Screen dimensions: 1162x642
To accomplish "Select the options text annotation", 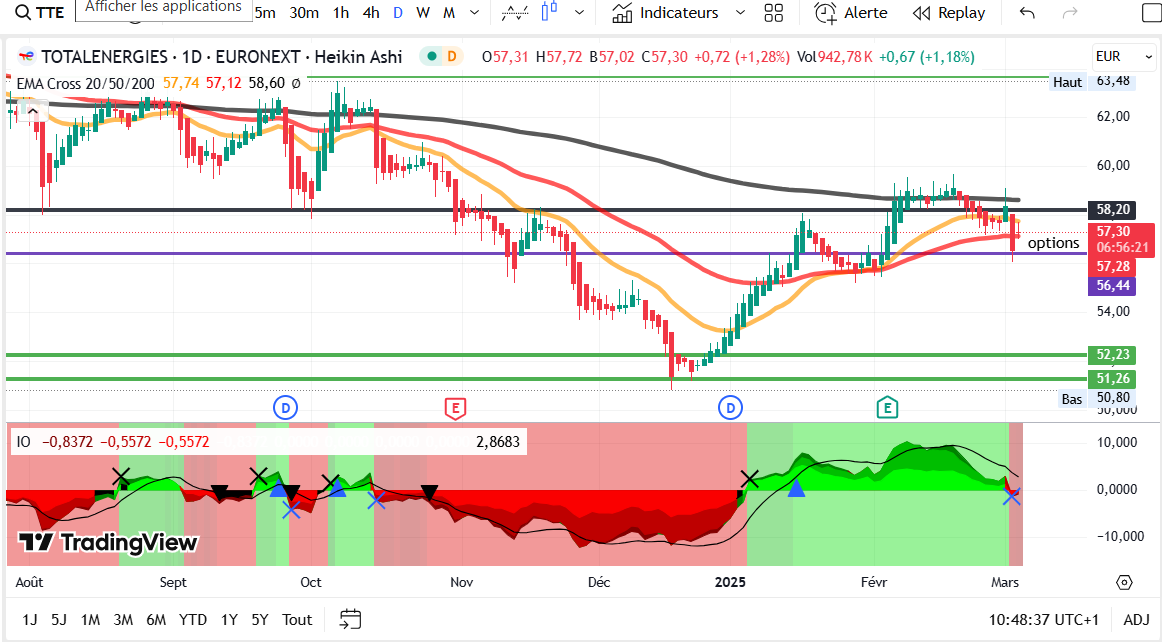I will click(x=1053, y=243).
